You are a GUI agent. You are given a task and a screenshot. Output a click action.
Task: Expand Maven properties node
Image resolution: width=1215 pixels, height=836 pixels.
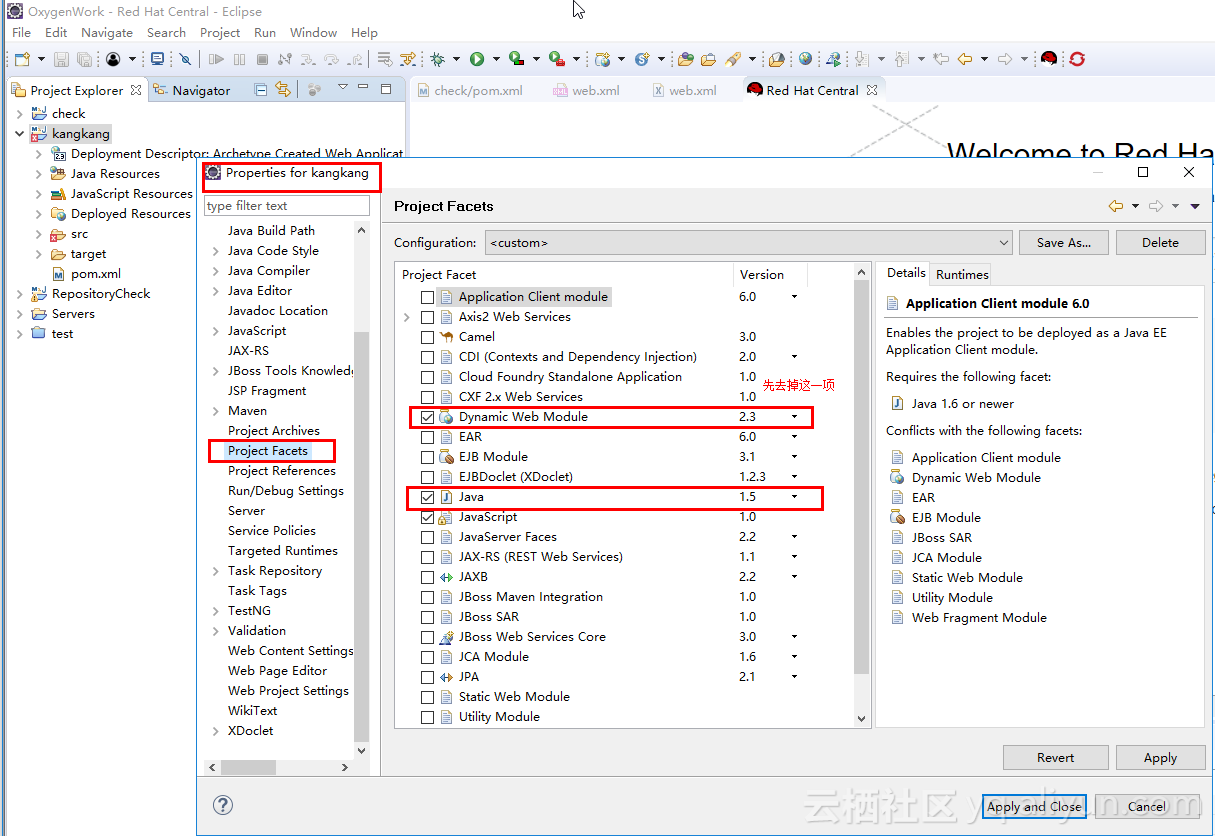pyautogui.click(x=215, y=411)
